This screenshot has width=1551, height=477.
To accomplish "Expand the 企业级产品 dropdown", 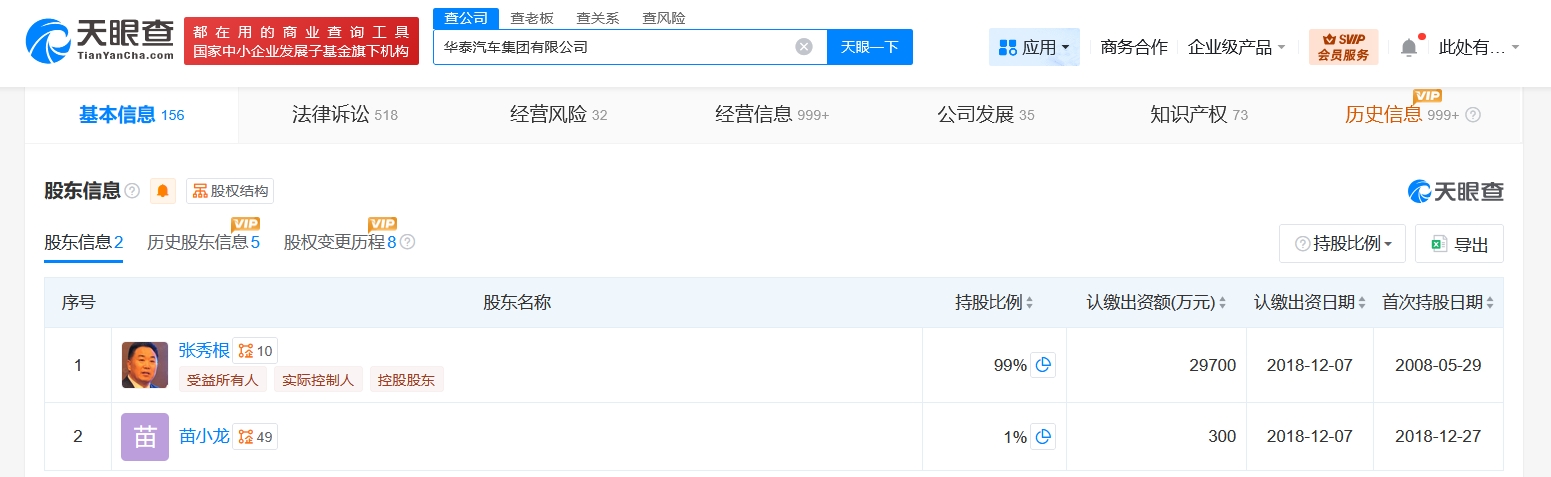I will click(x=1236, y=47).
